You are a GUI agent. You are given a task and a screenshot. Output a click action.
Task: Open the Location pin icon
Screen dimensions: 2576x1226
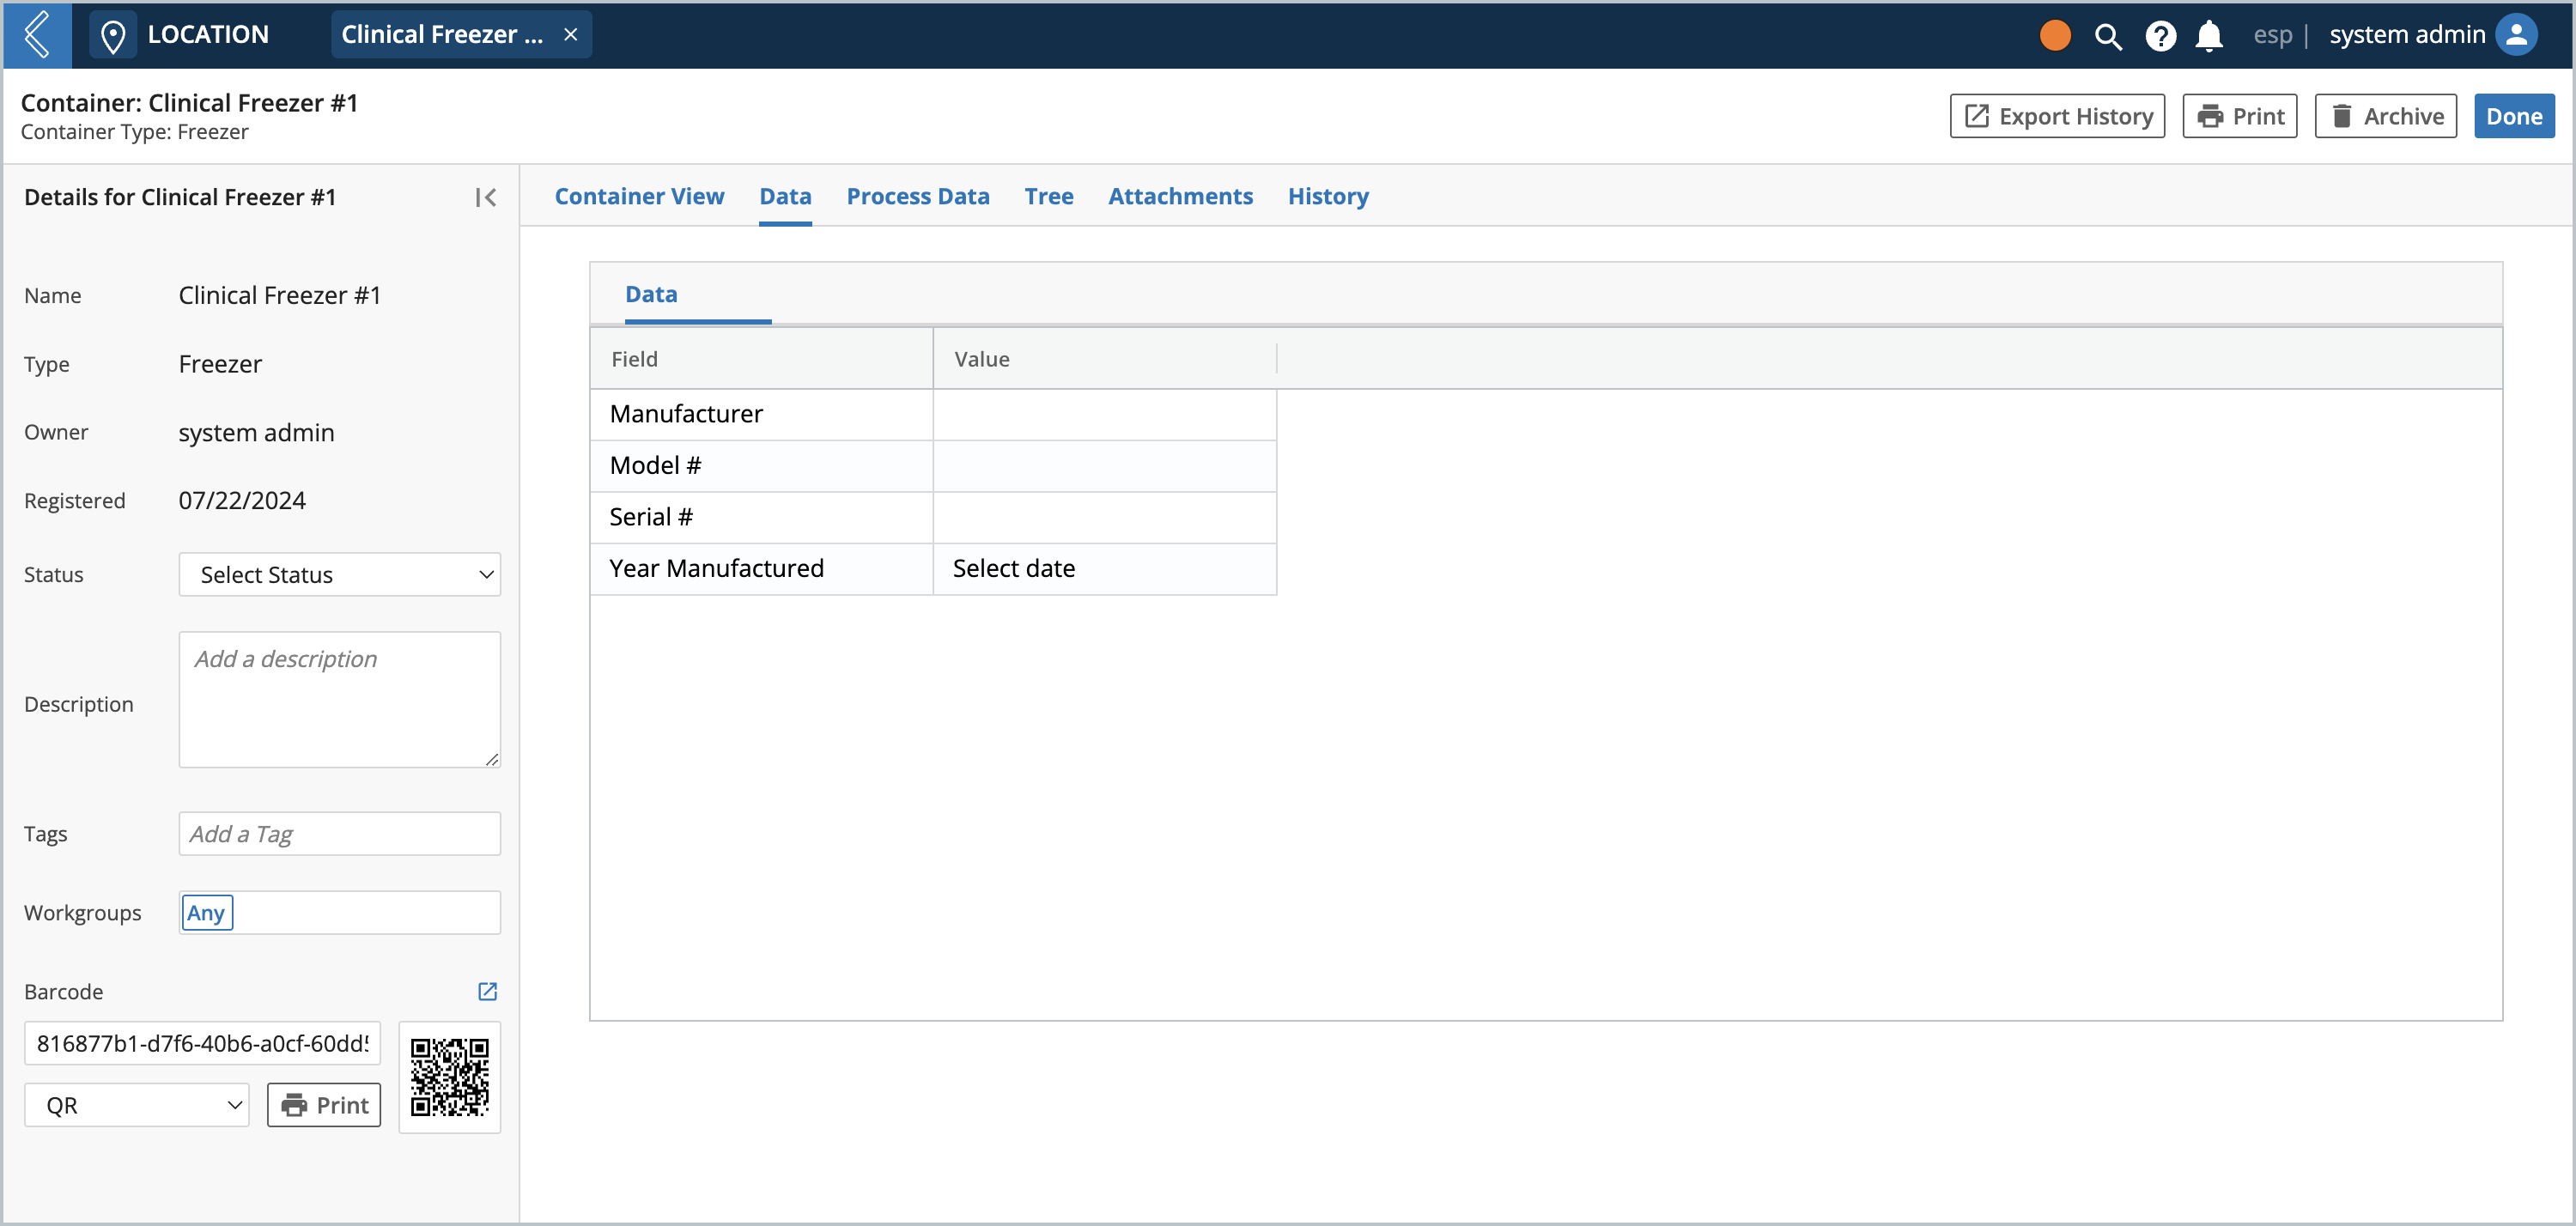(113, 35)
